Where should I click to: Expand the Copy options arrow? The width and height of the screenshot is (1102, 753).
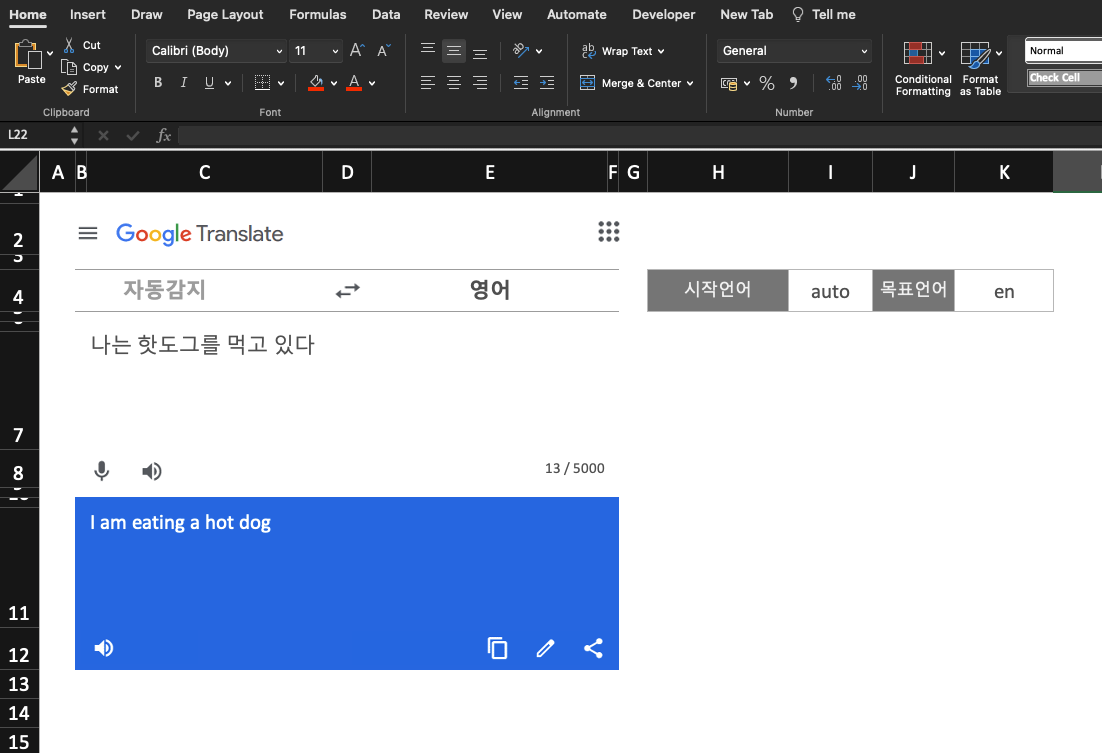(x=118, y=67)
